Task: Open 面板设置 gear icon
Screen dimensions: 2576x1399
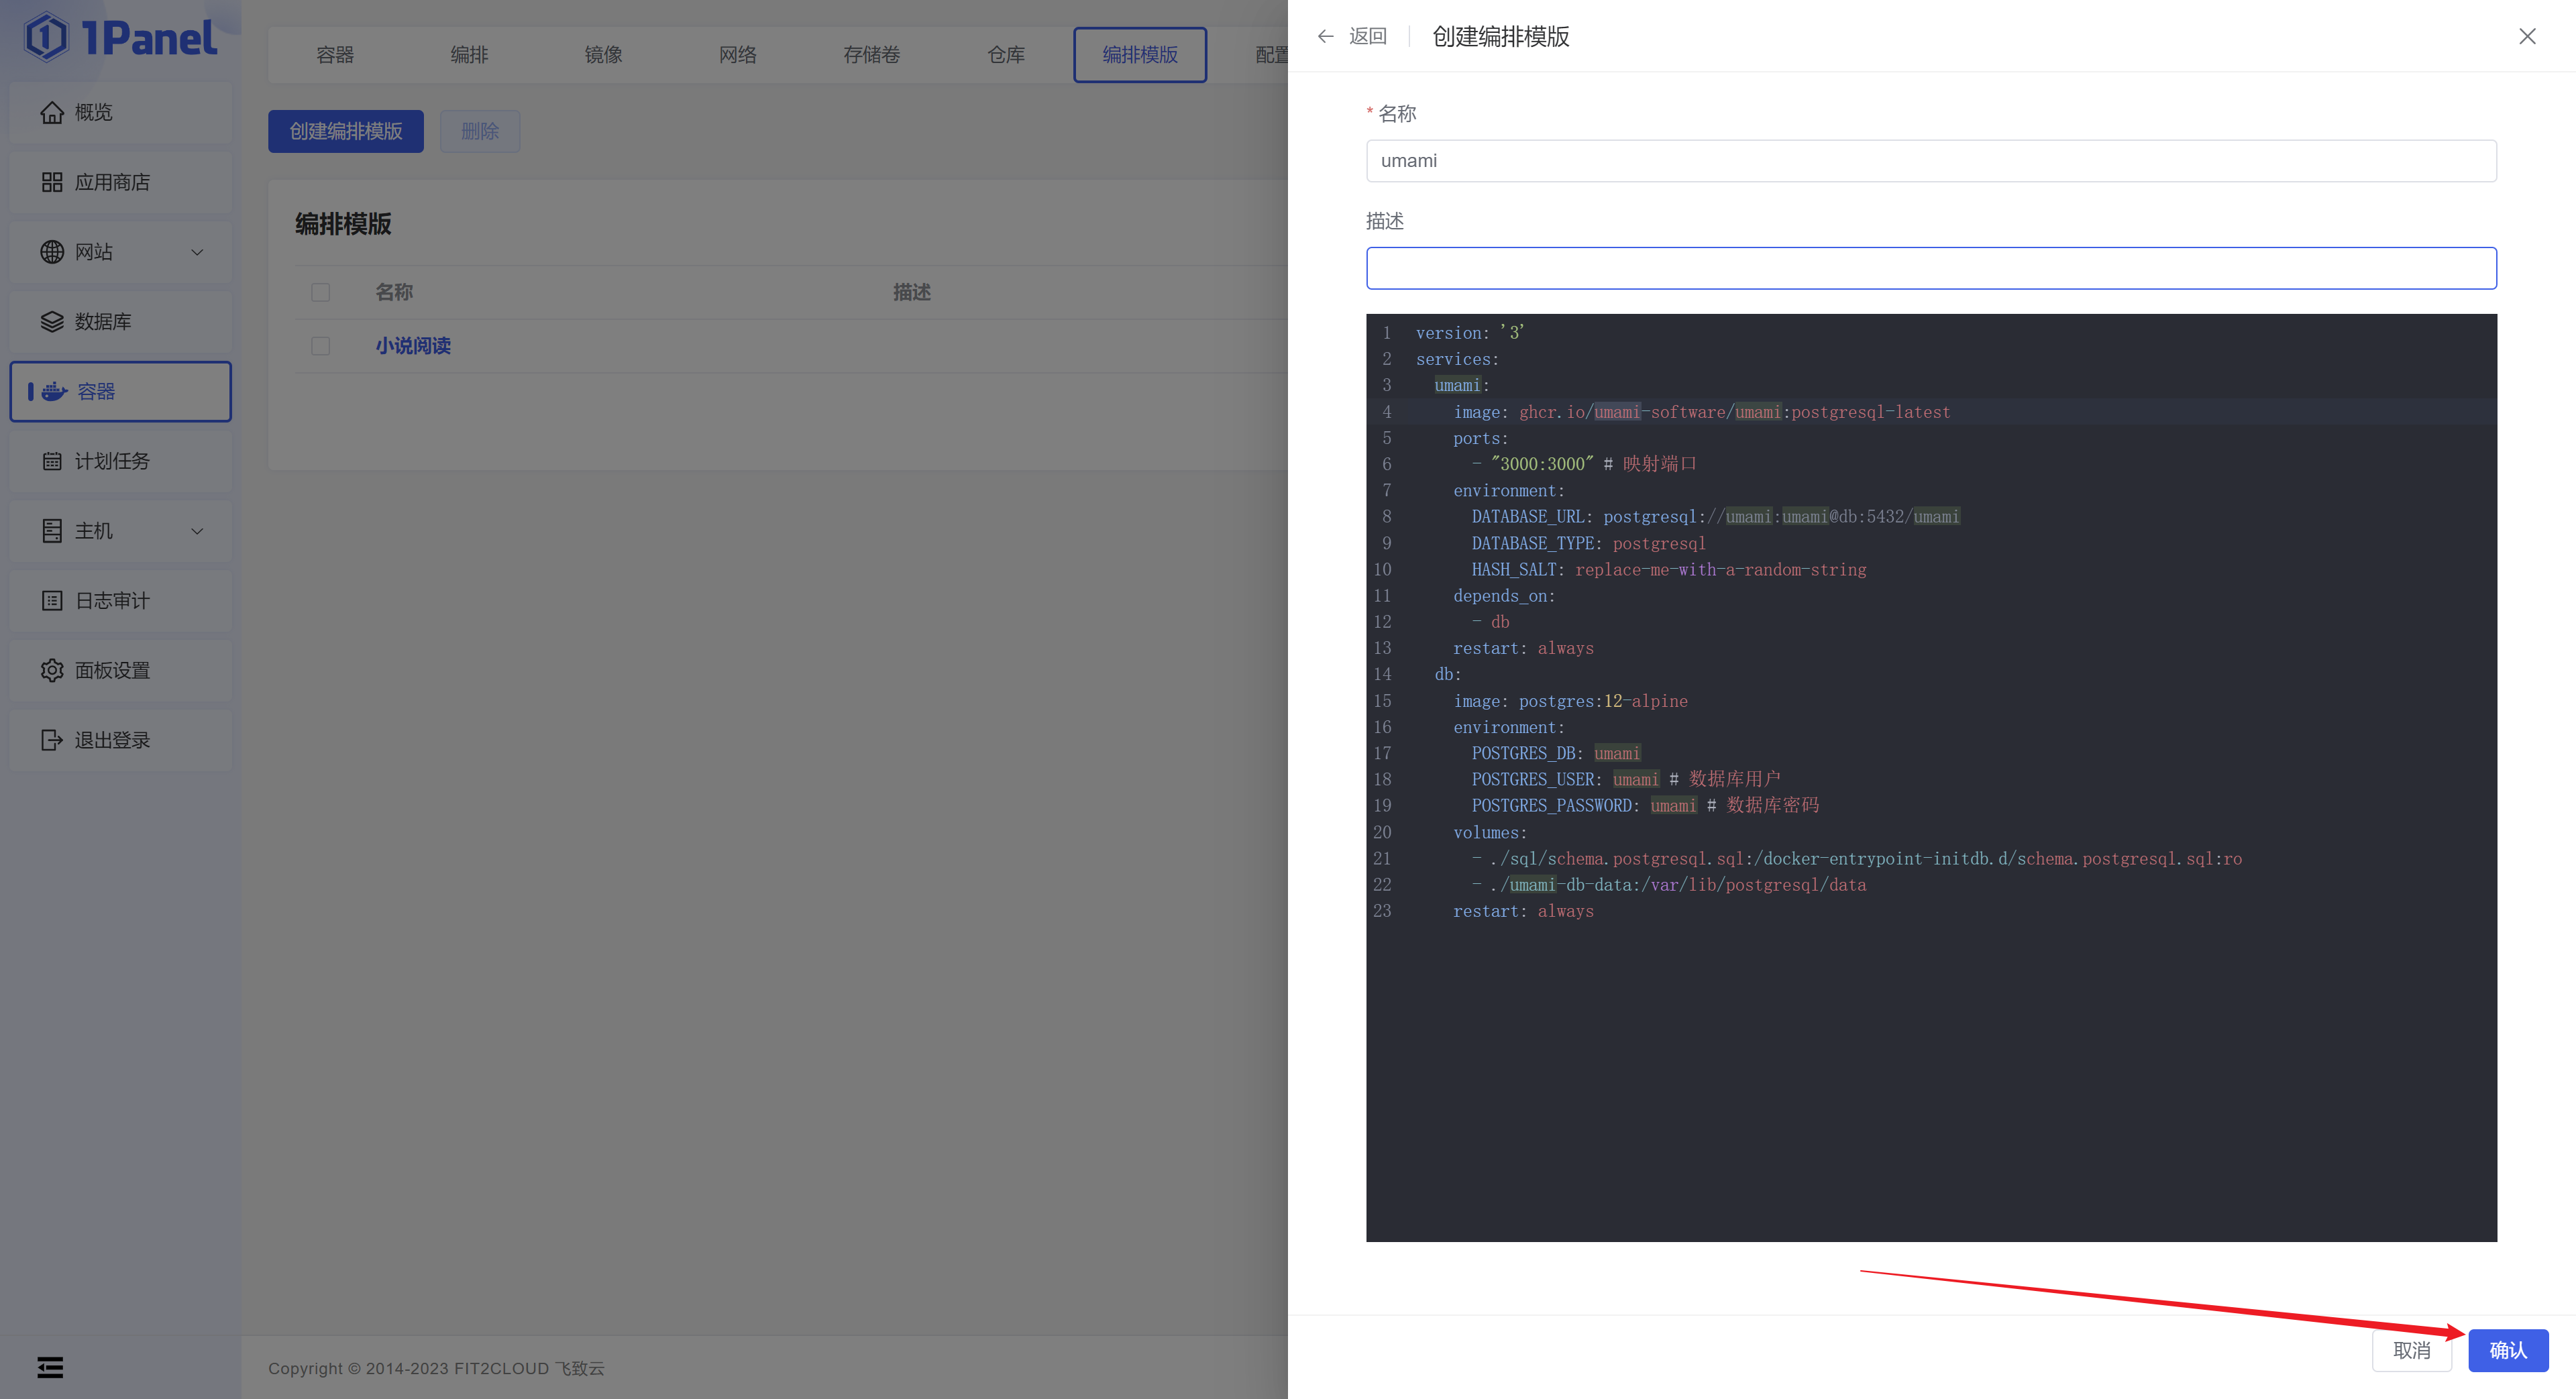Action: point(52,670)
